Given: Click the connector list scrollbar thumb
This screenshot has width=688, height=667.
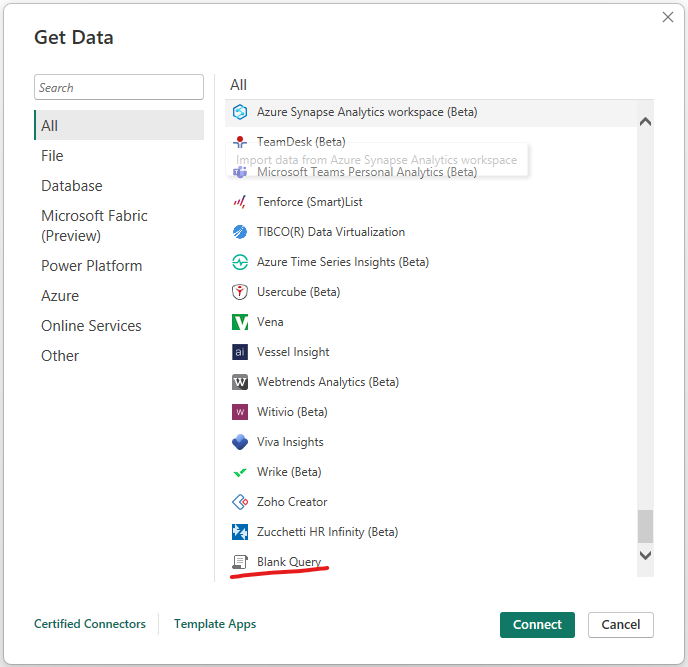Looking at the screenshot, I should 645,526.
